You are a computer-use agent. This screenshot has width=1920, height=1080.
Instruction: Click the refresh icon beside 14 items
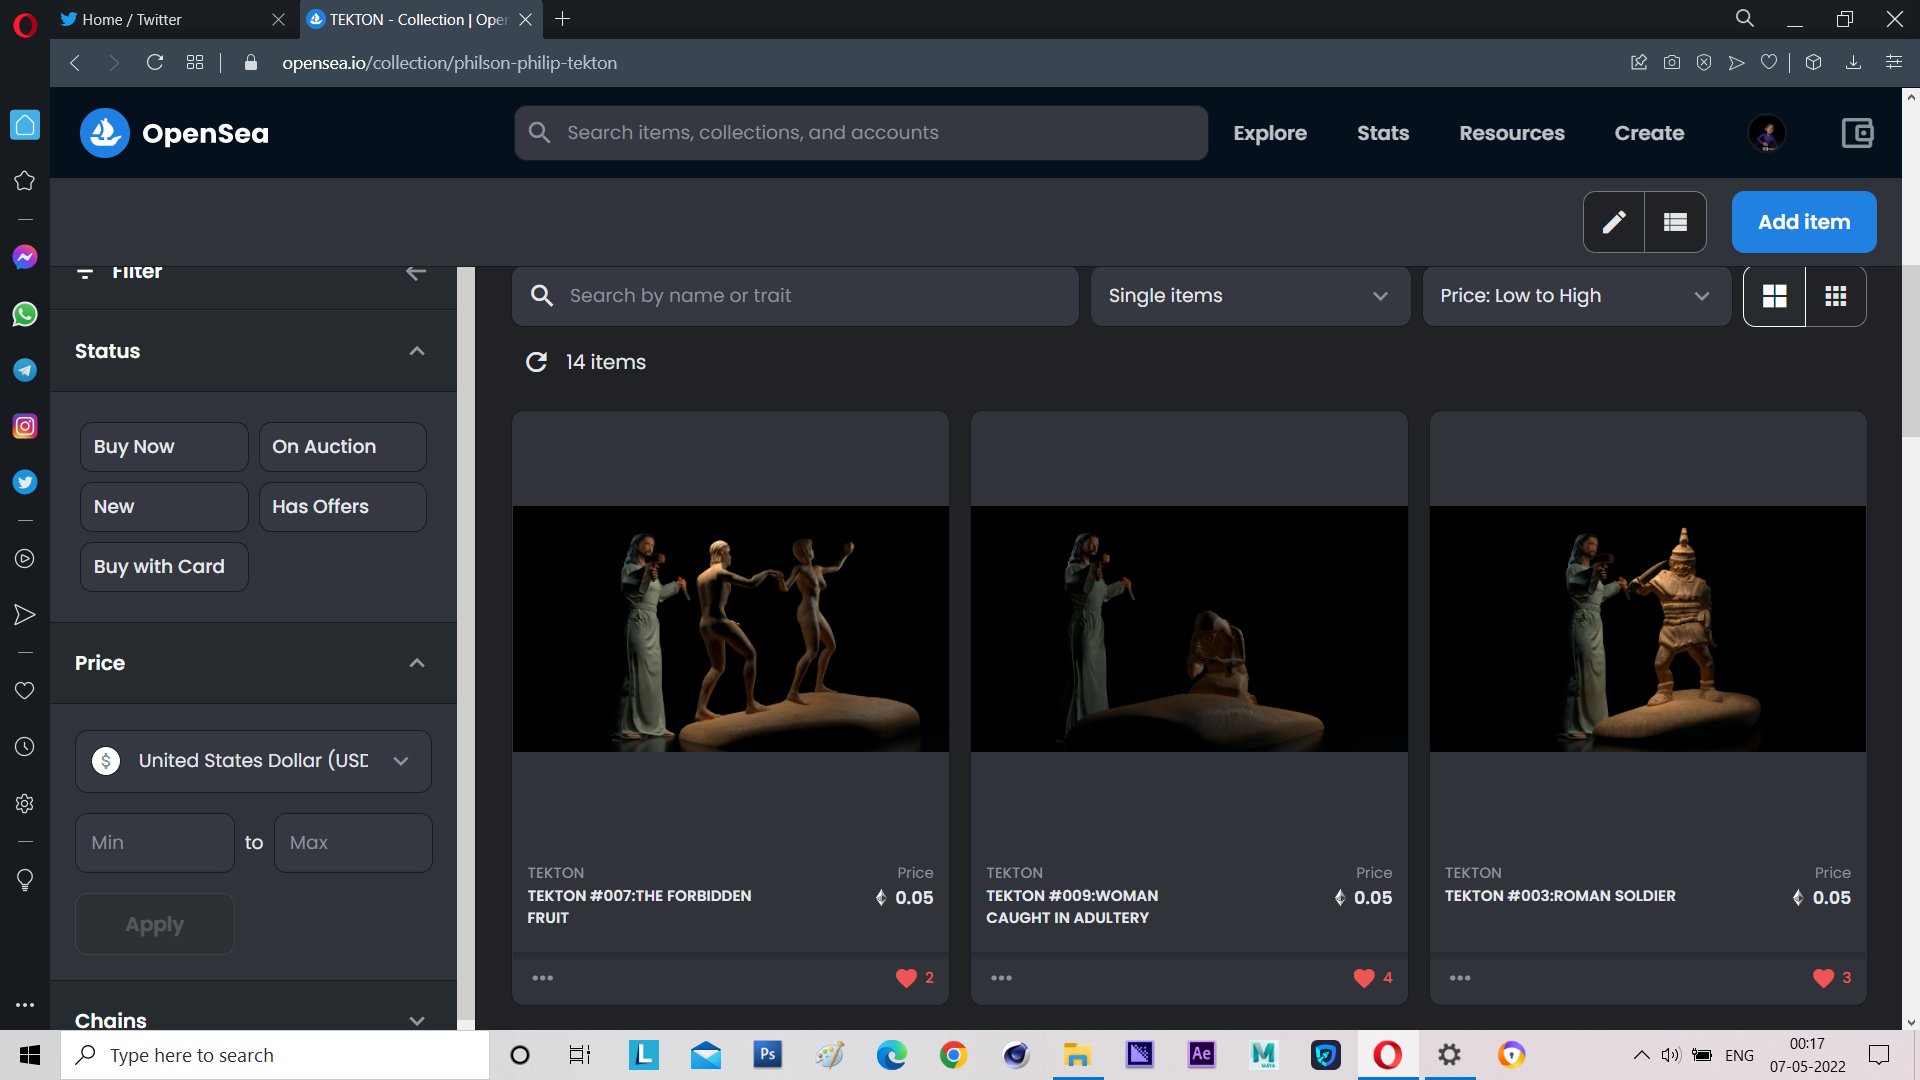537,362
